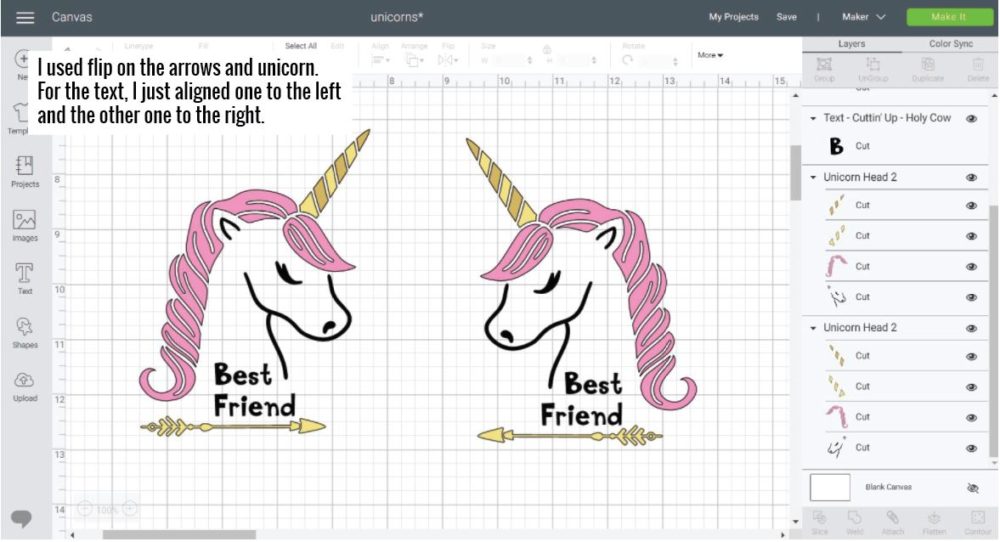This screenshot has width=1000, height=542.
Task: Click the Upload icon
Action: [x=25, y=385]
